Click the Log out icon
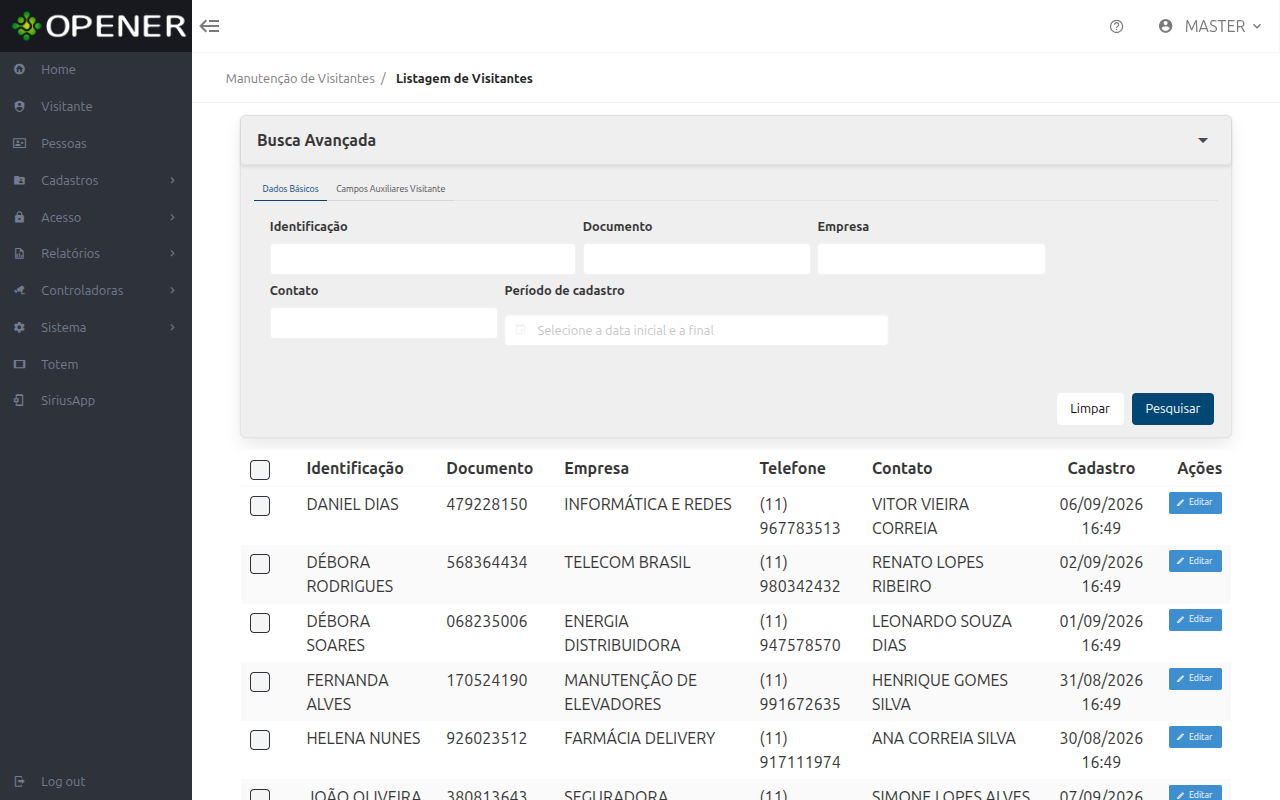The image size is (1280, 800). 19,782
